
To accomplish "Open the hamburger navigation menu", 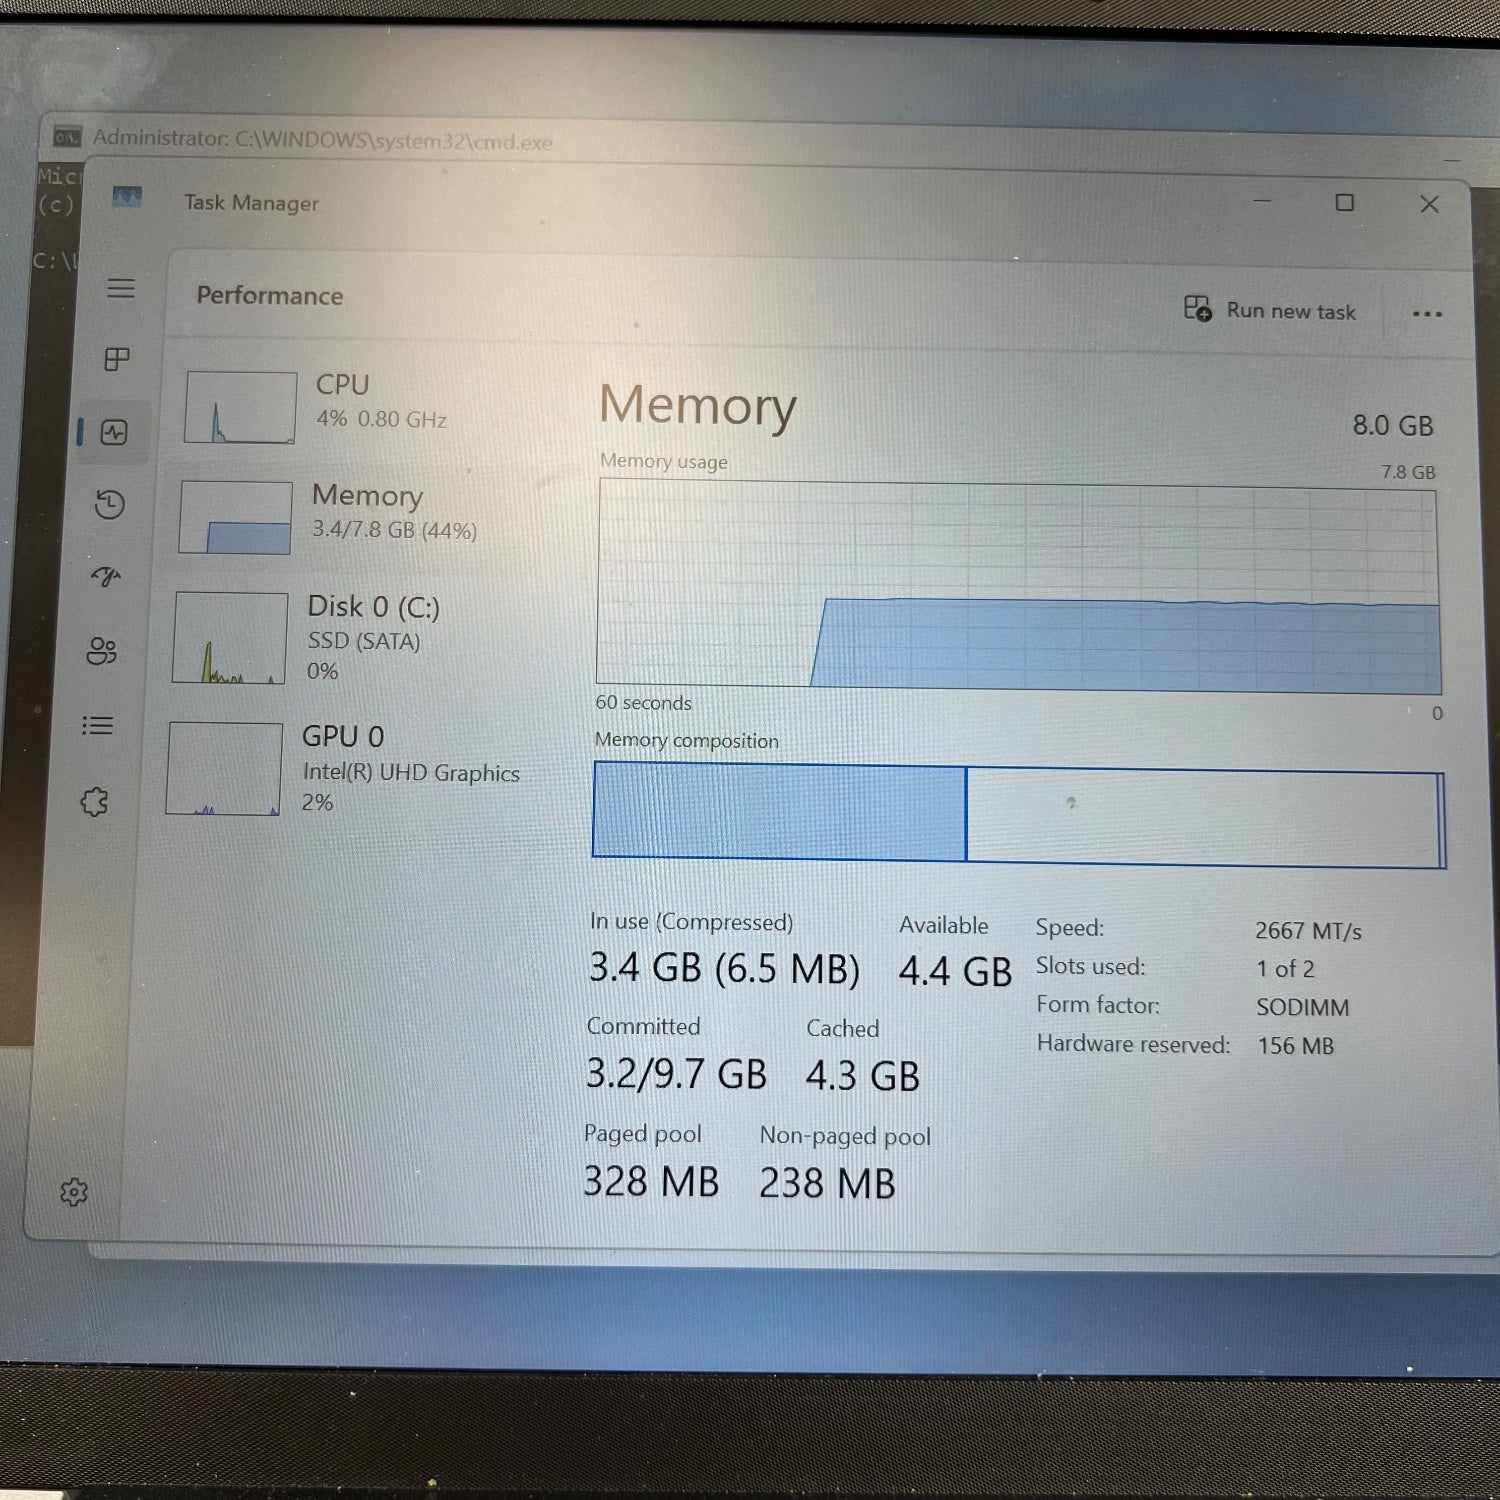I will (x=121, y=288).
